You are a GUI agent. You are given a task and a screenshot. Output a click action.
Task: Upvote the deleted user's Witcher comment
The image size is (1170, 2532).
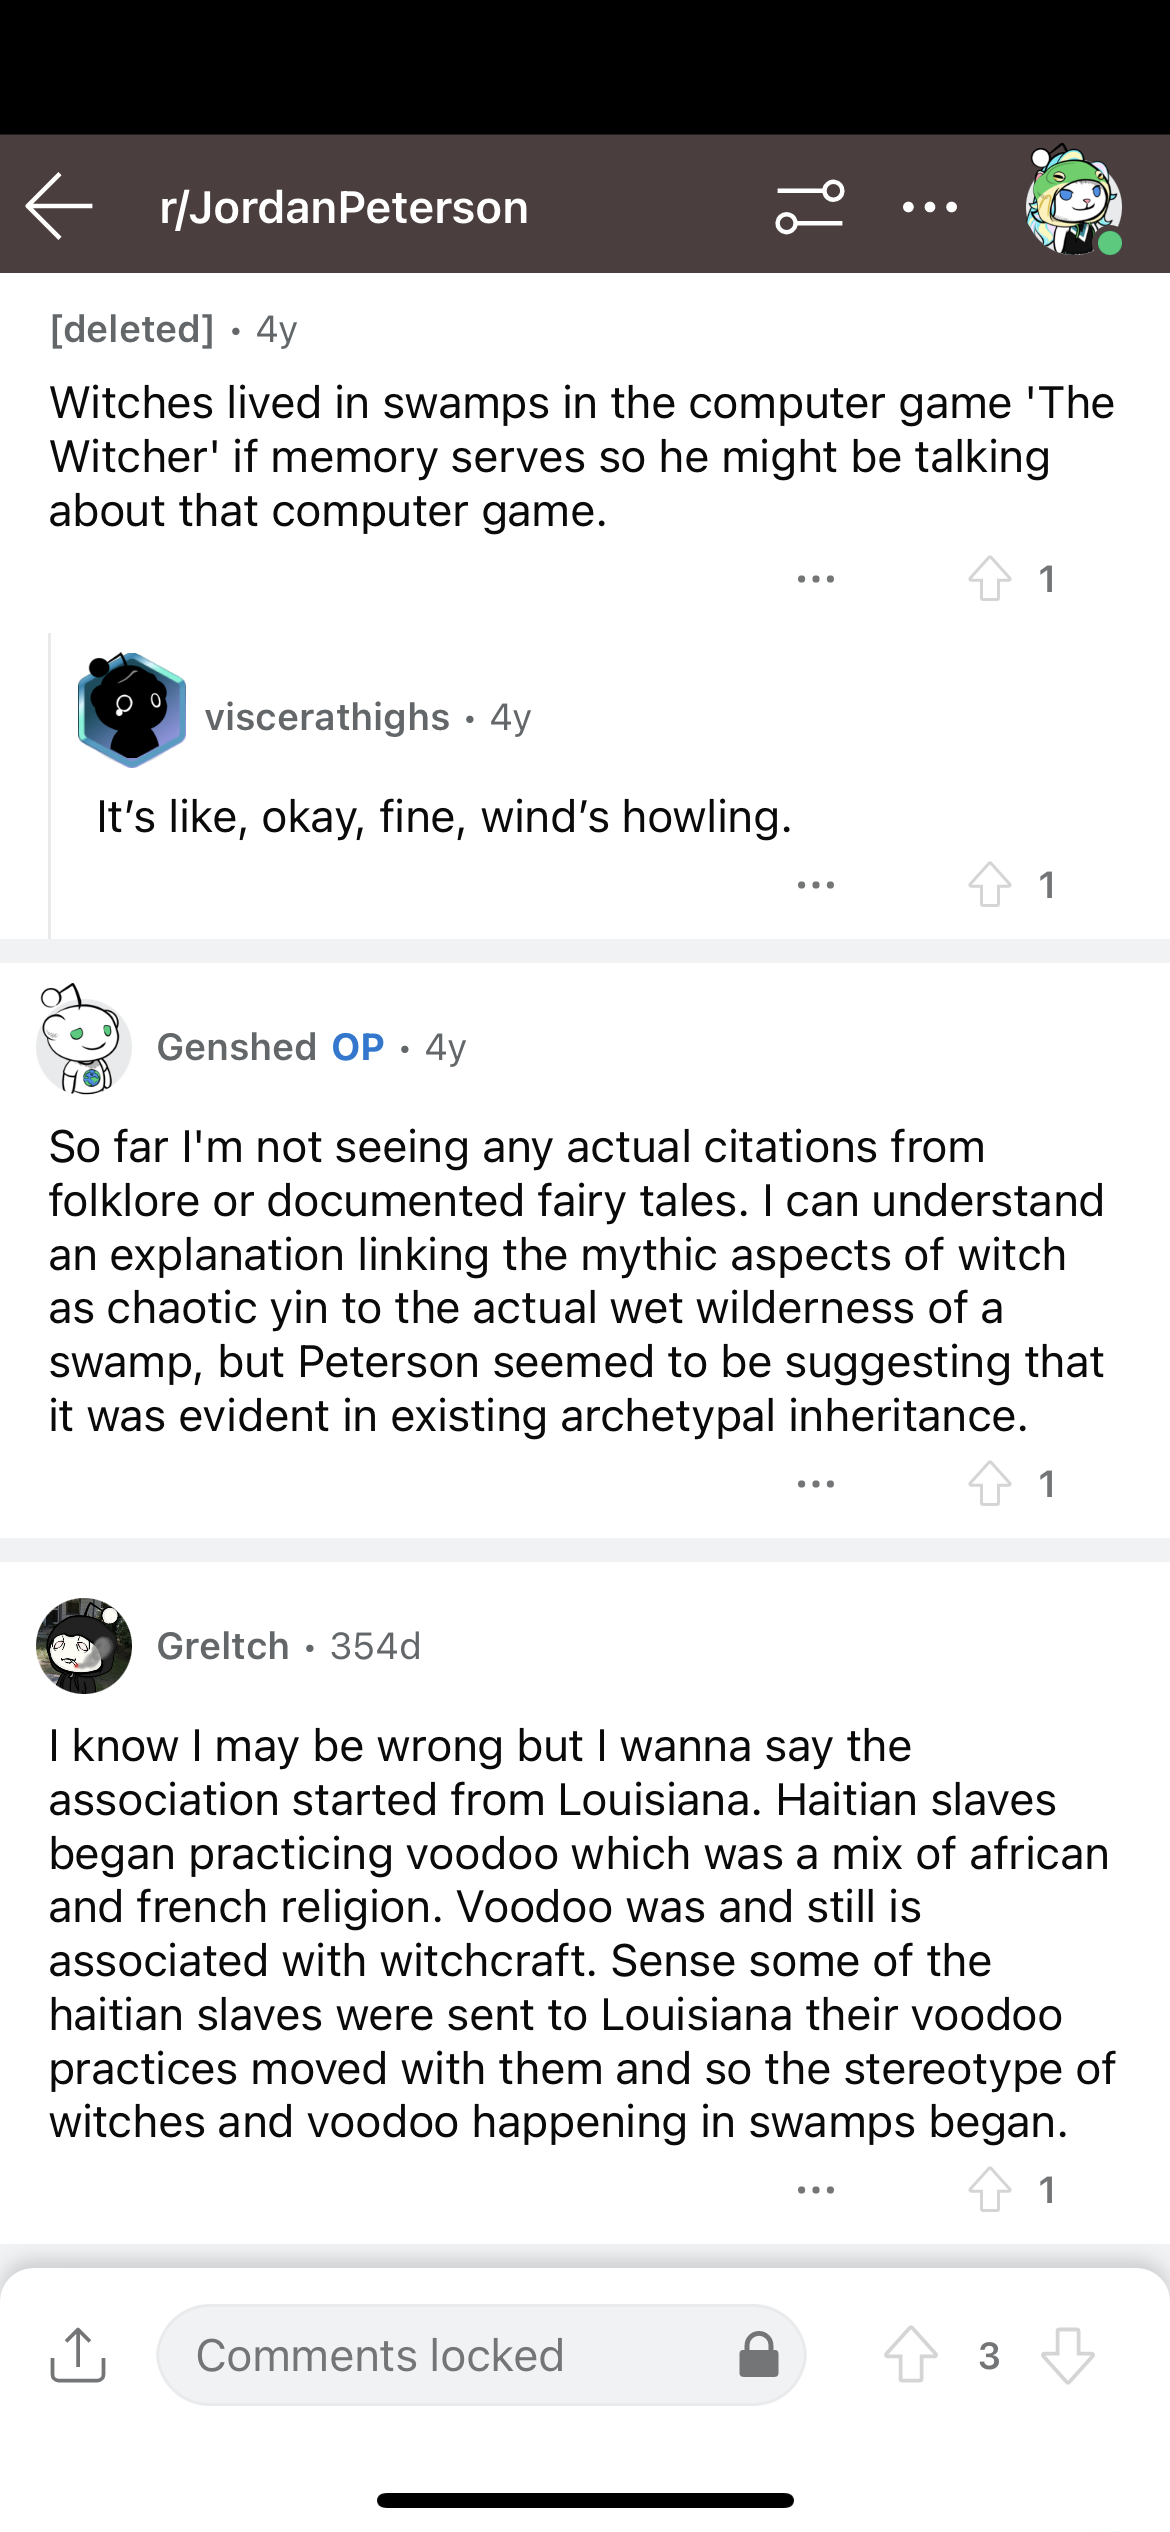[990, 578]
